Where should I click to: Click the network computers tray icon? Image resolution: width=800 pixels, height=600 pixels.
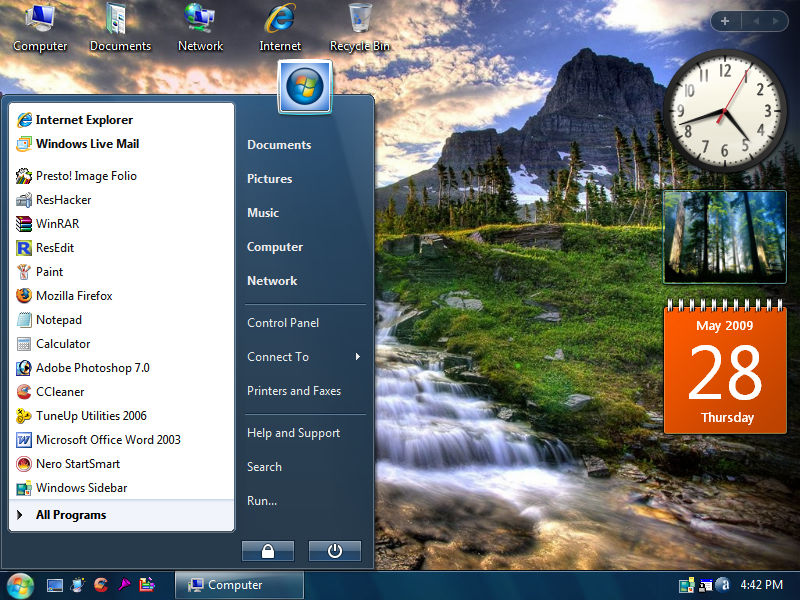705,585
